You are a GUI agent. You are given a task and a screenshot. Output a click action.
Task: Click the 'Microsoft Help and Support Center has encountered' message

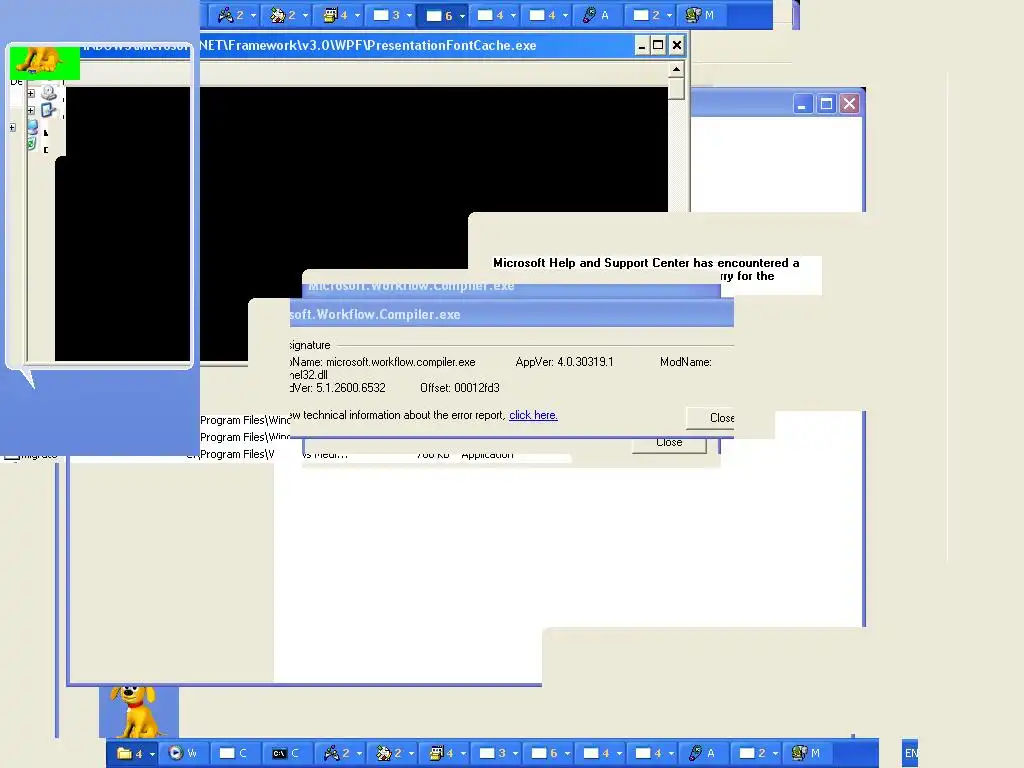coord(646,263)
